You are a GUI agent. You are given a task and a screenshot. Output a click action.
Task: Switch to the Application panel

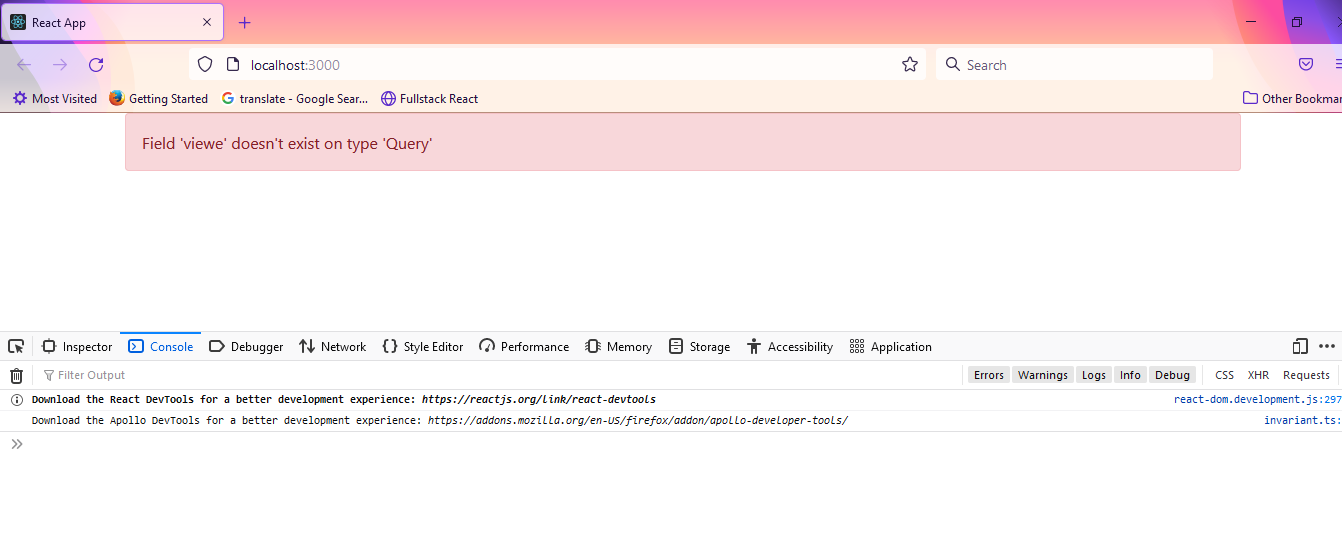[891, 347]
